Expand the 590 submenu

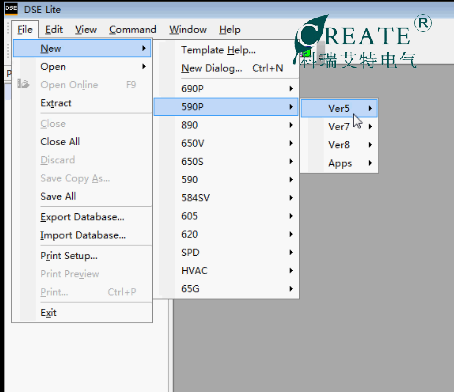[226, 180]
